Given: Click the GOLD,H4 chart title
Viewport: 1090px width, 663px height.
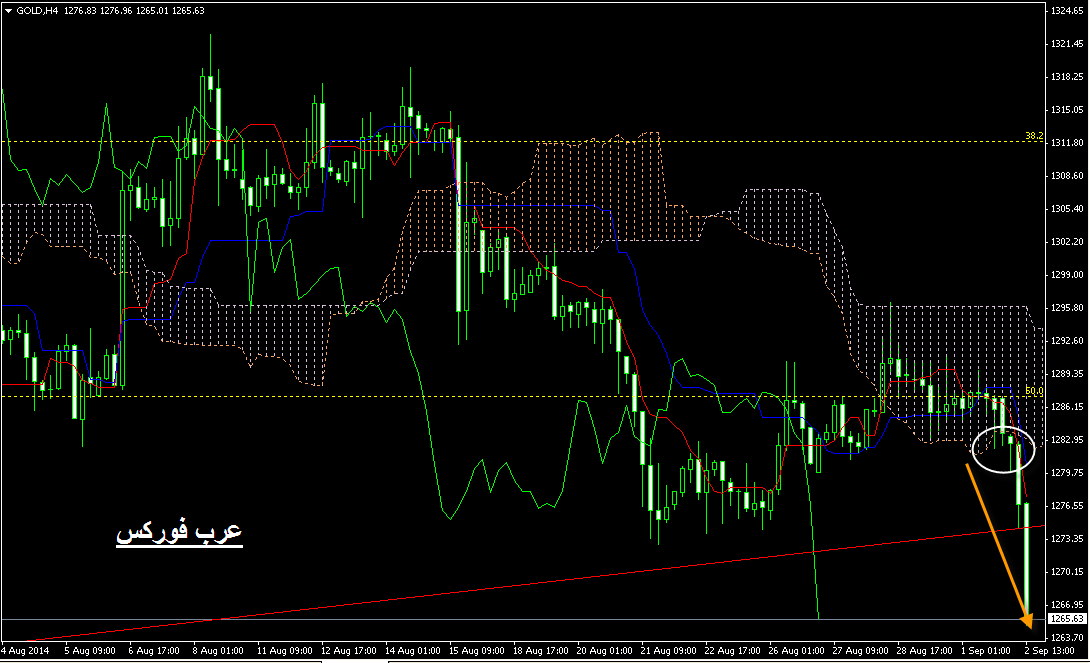Looking at the screenshot, I should pos(38,11).
